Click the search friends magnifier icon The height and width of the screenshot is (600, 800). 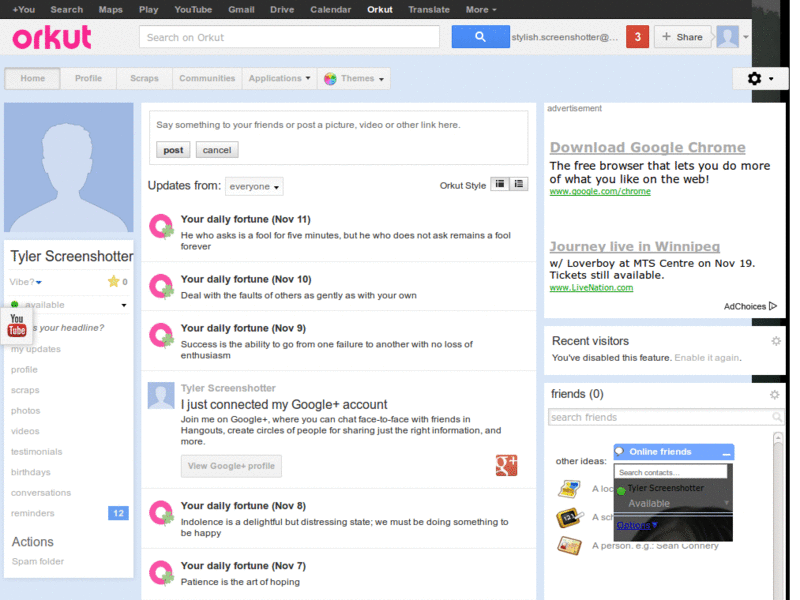(x=777, y=417)
